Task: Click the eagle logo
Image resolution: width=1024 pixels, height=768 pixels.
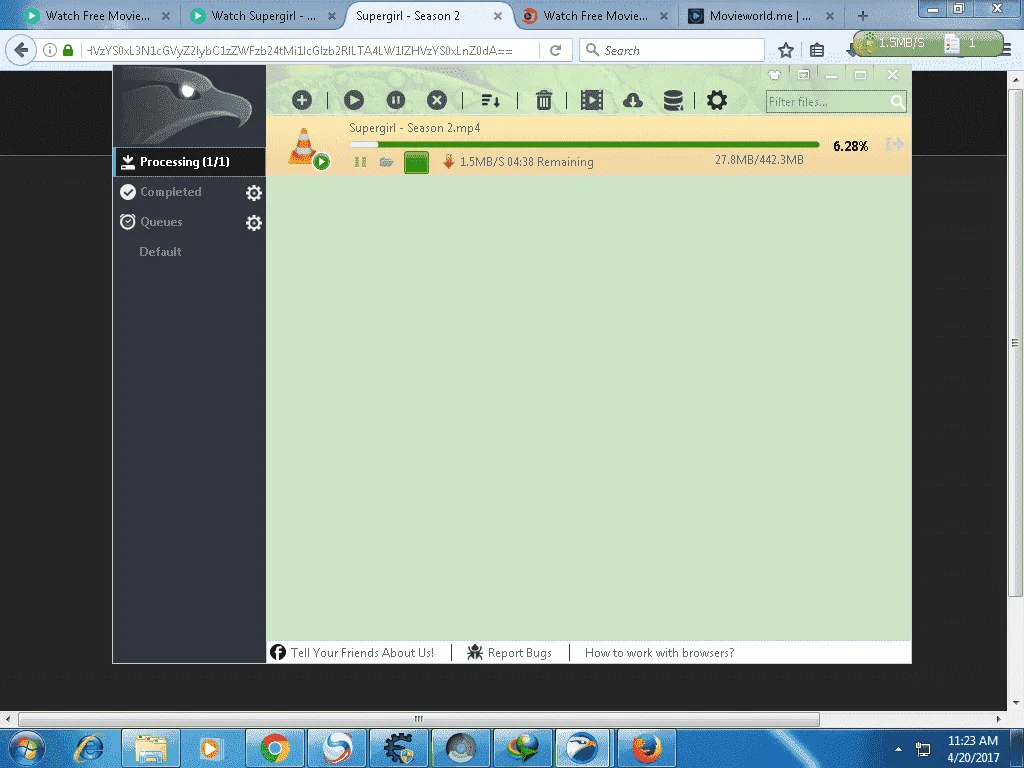Action: coord(189,105)
